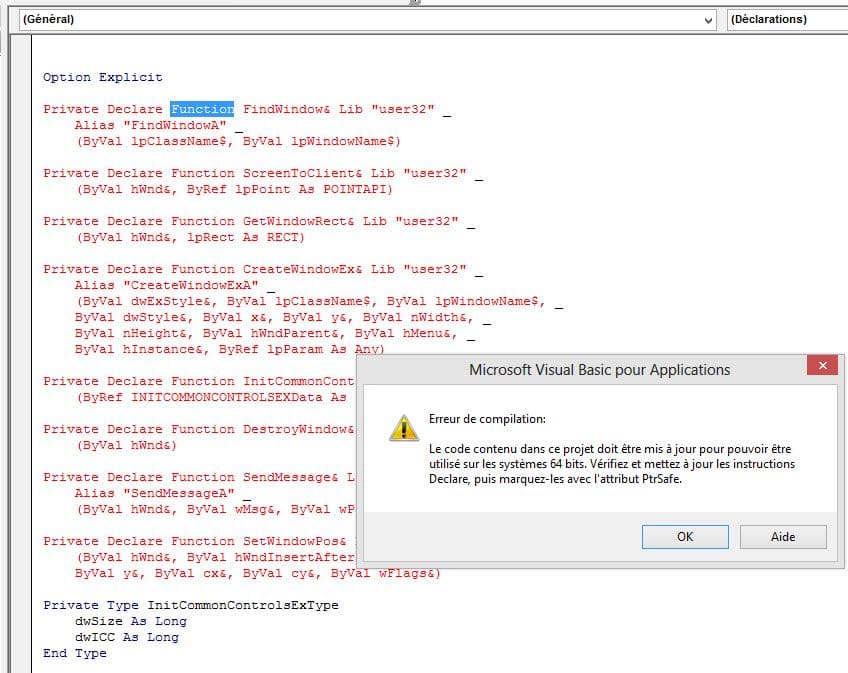
Task: Click the code editor margin indicator bar
Action: click(21, 354)
